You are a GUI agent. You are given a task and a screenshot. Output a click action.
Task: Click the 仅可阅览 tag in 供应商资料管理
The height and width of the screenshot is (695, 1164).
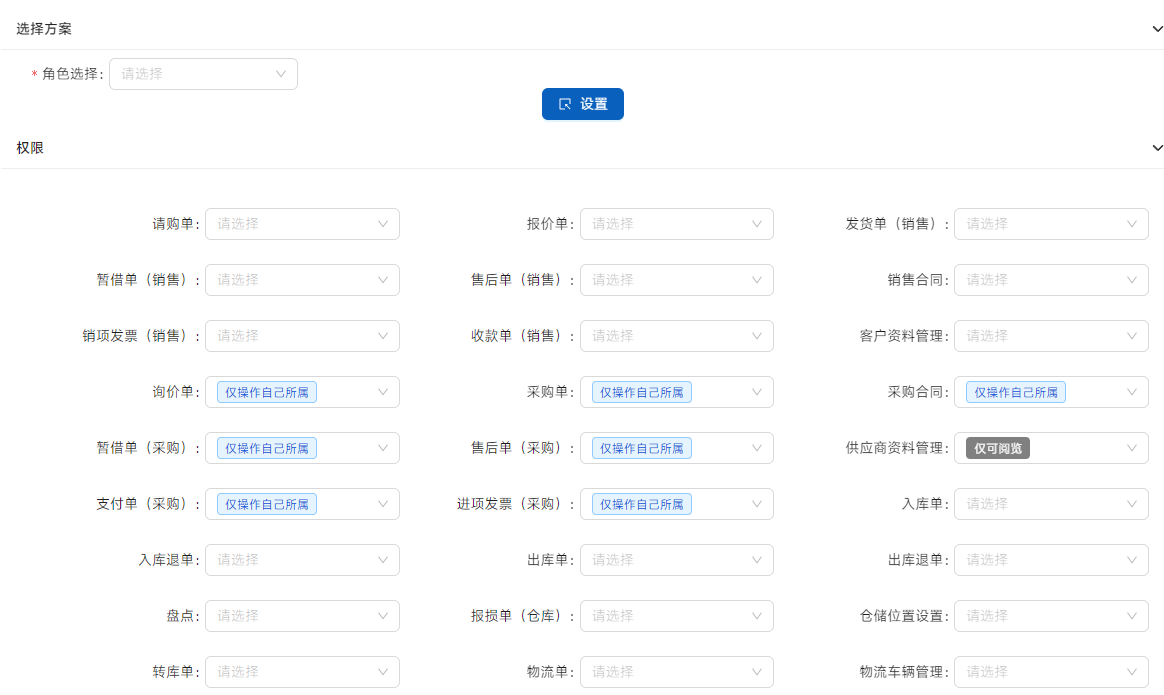tap(998, 449)
